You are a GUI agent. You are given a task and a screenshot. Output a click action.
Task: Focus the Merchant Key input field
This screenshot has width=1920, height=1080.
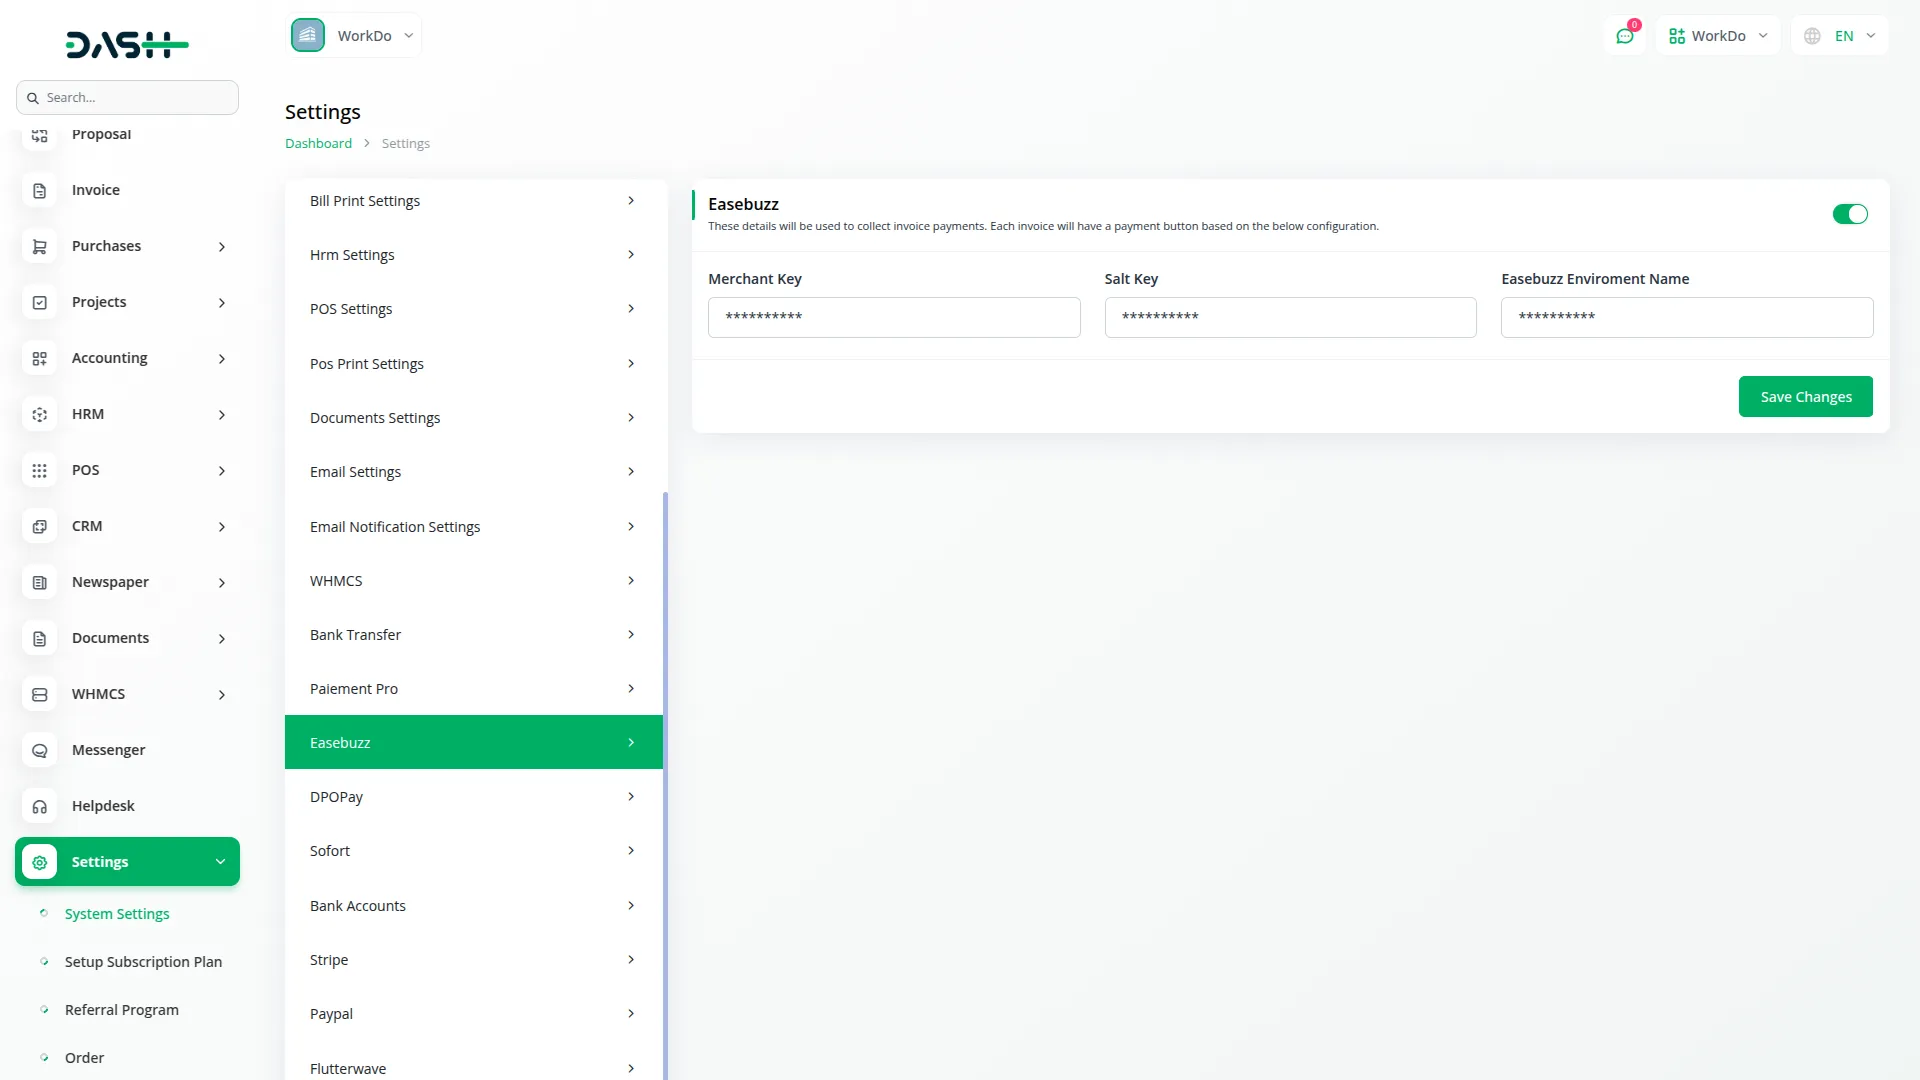click(893, 317)
